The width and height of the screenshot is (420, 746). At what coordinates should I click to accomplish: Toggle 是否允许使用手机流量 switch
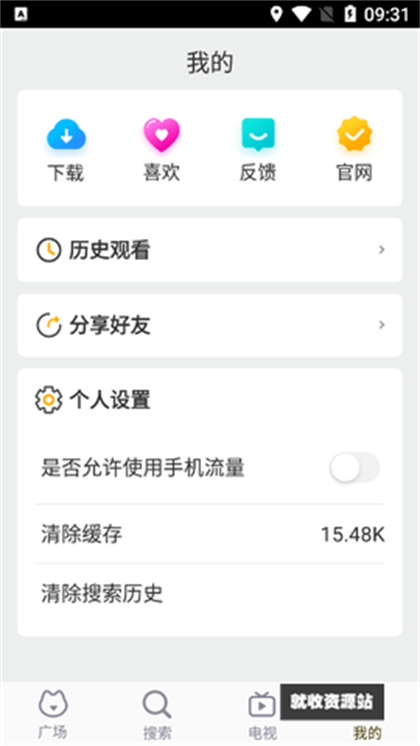coord(355,467)
